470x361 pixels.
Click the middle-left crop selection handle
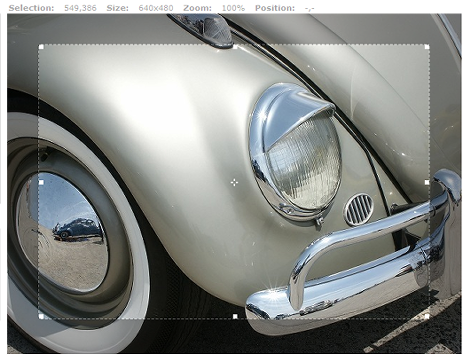[41, 182]
